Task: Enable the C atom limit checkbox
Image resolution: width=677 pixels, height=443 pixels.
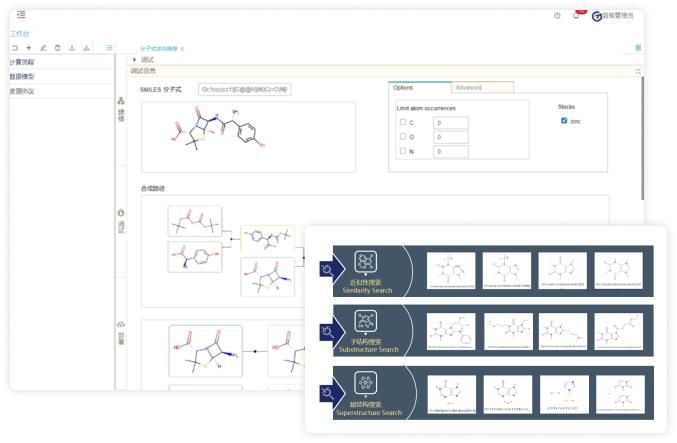Action: [x=403, y=122]
